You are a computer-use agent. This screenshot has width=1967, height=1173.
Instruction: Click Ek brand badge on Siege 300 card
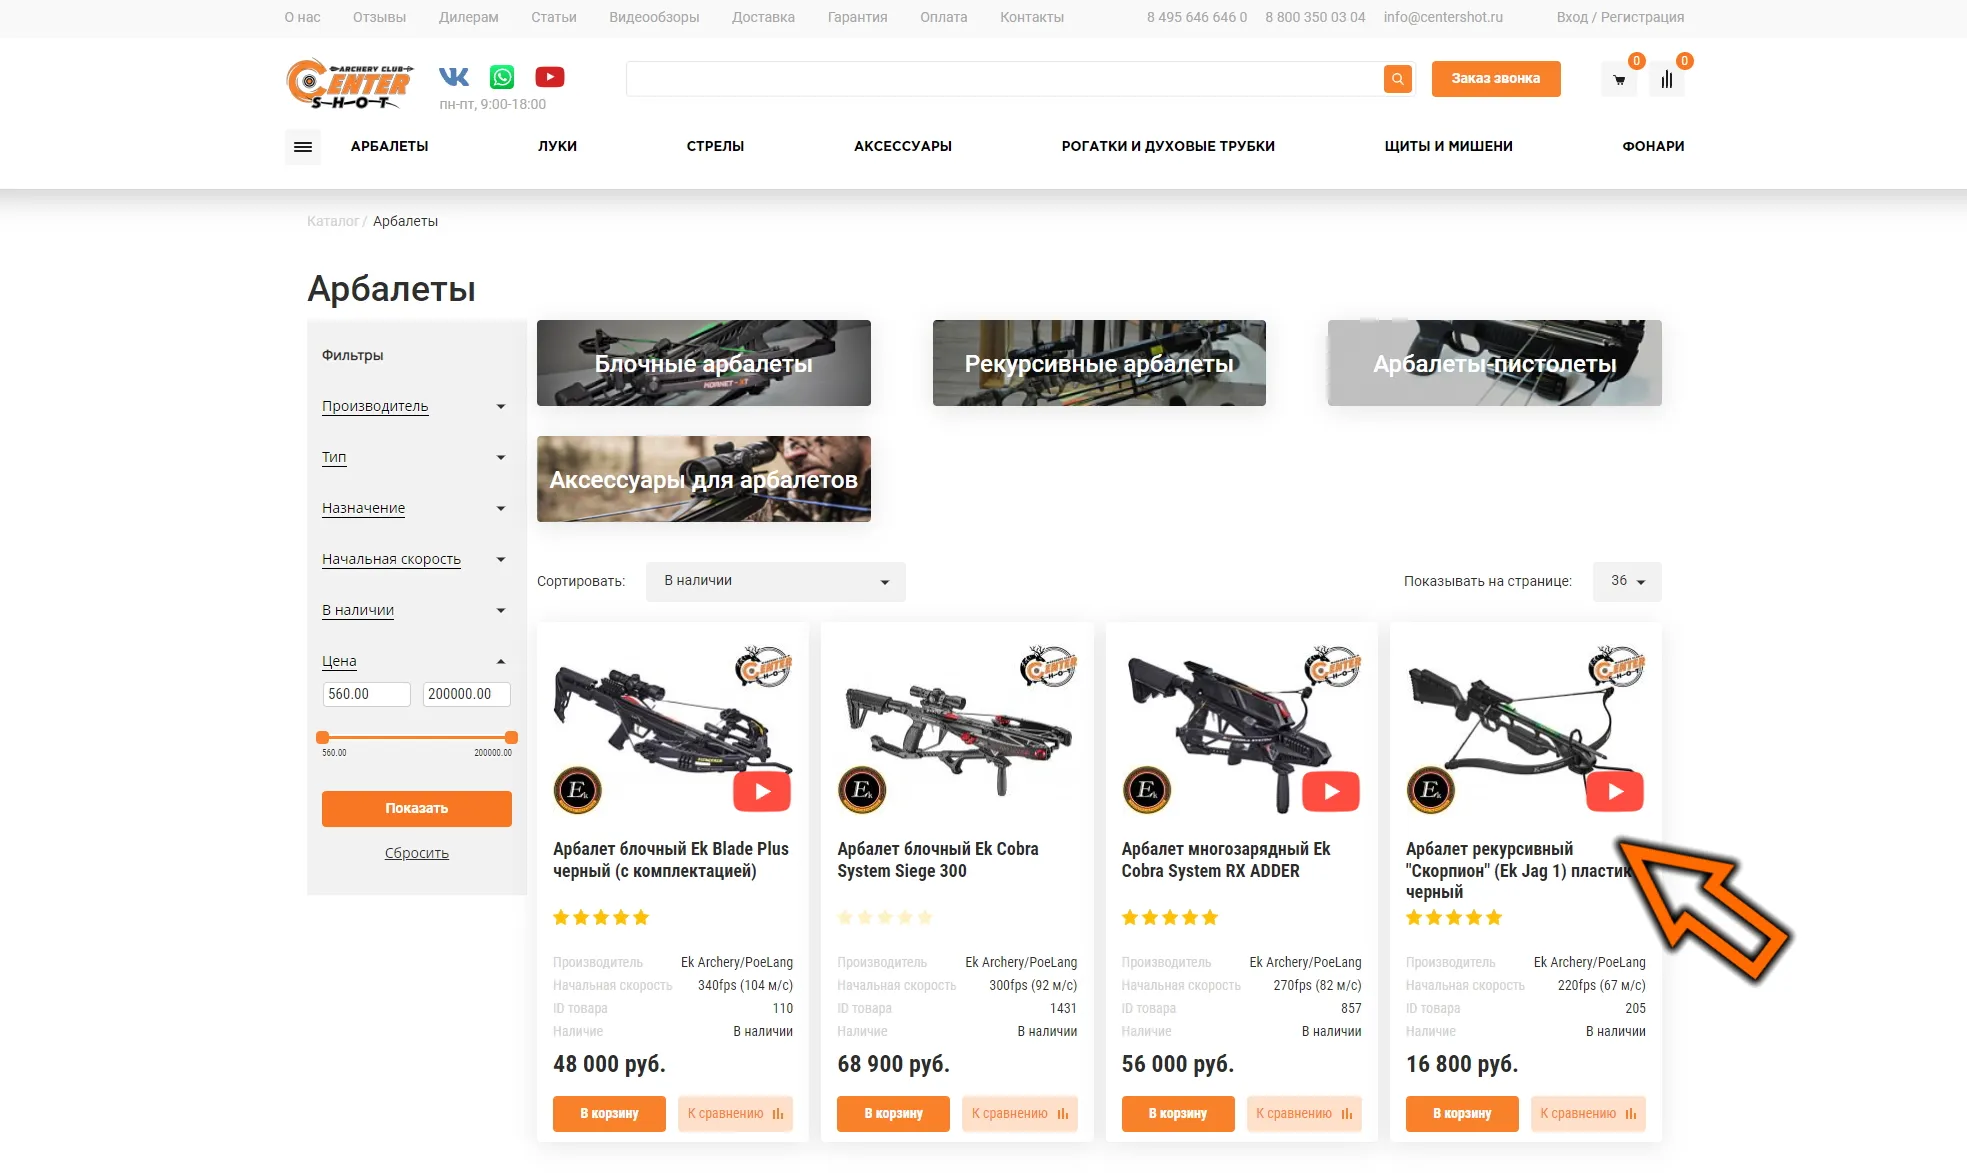pyautogui.click(x=862, y=790)
